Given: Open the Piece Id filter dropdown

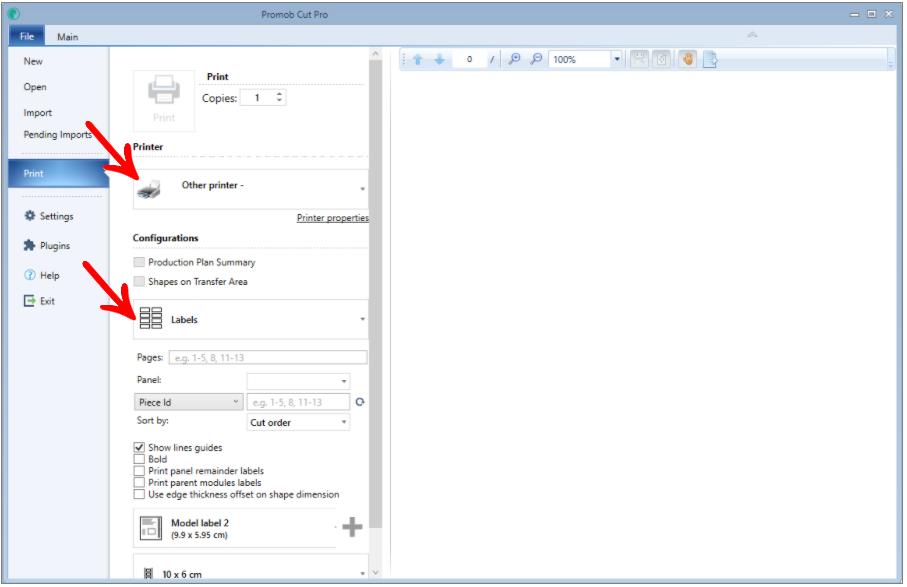Looking at the screenshot, I should click(188, 402).
